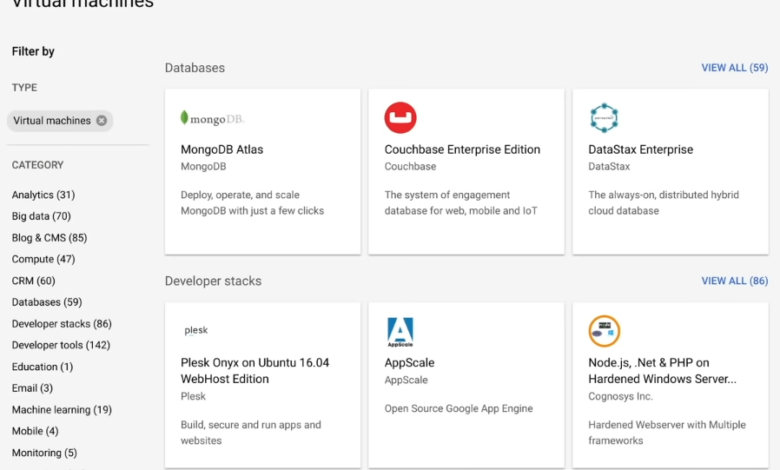Filter by Education (1) category
The height and width of the screenshot is (470, 780).
[x=42, y=367]
